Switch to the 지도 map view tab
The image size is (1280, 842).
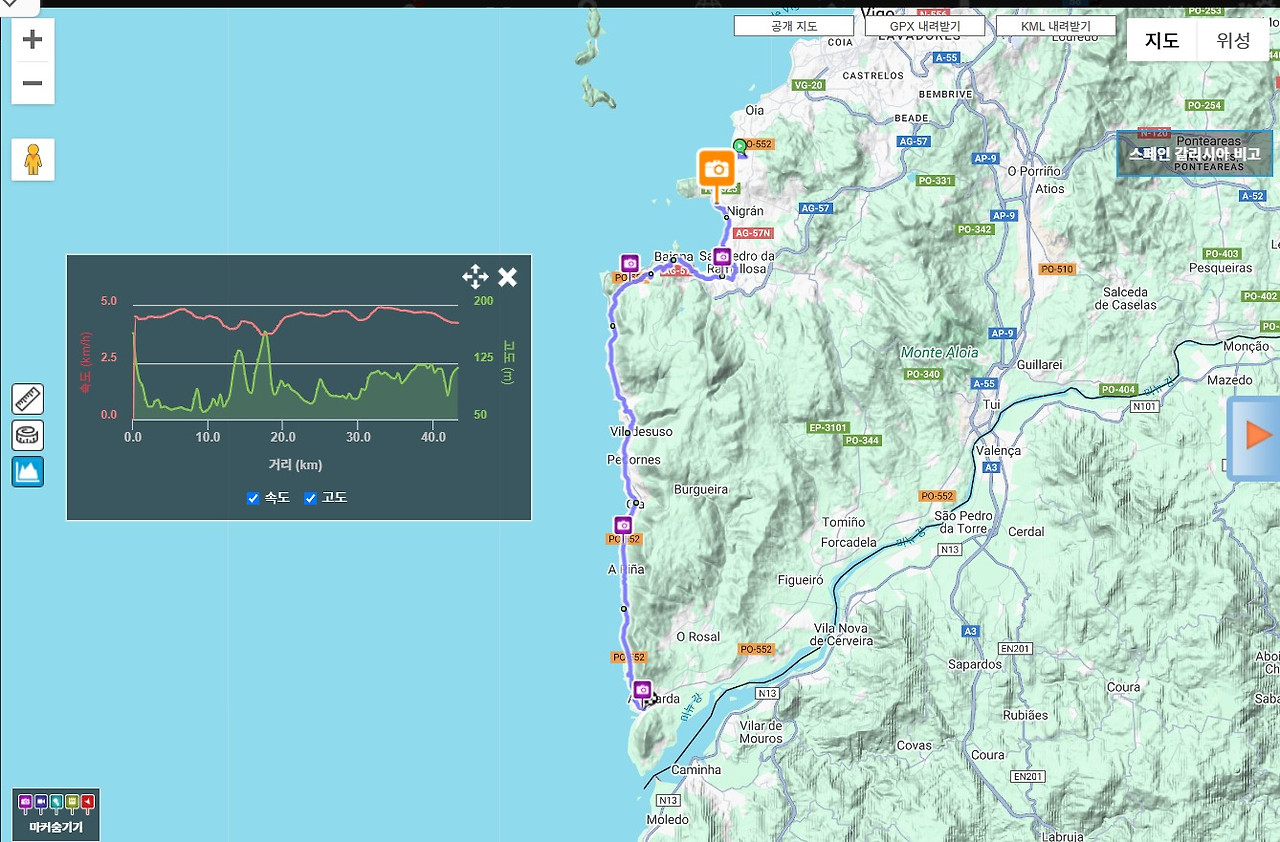(1162, 41)
